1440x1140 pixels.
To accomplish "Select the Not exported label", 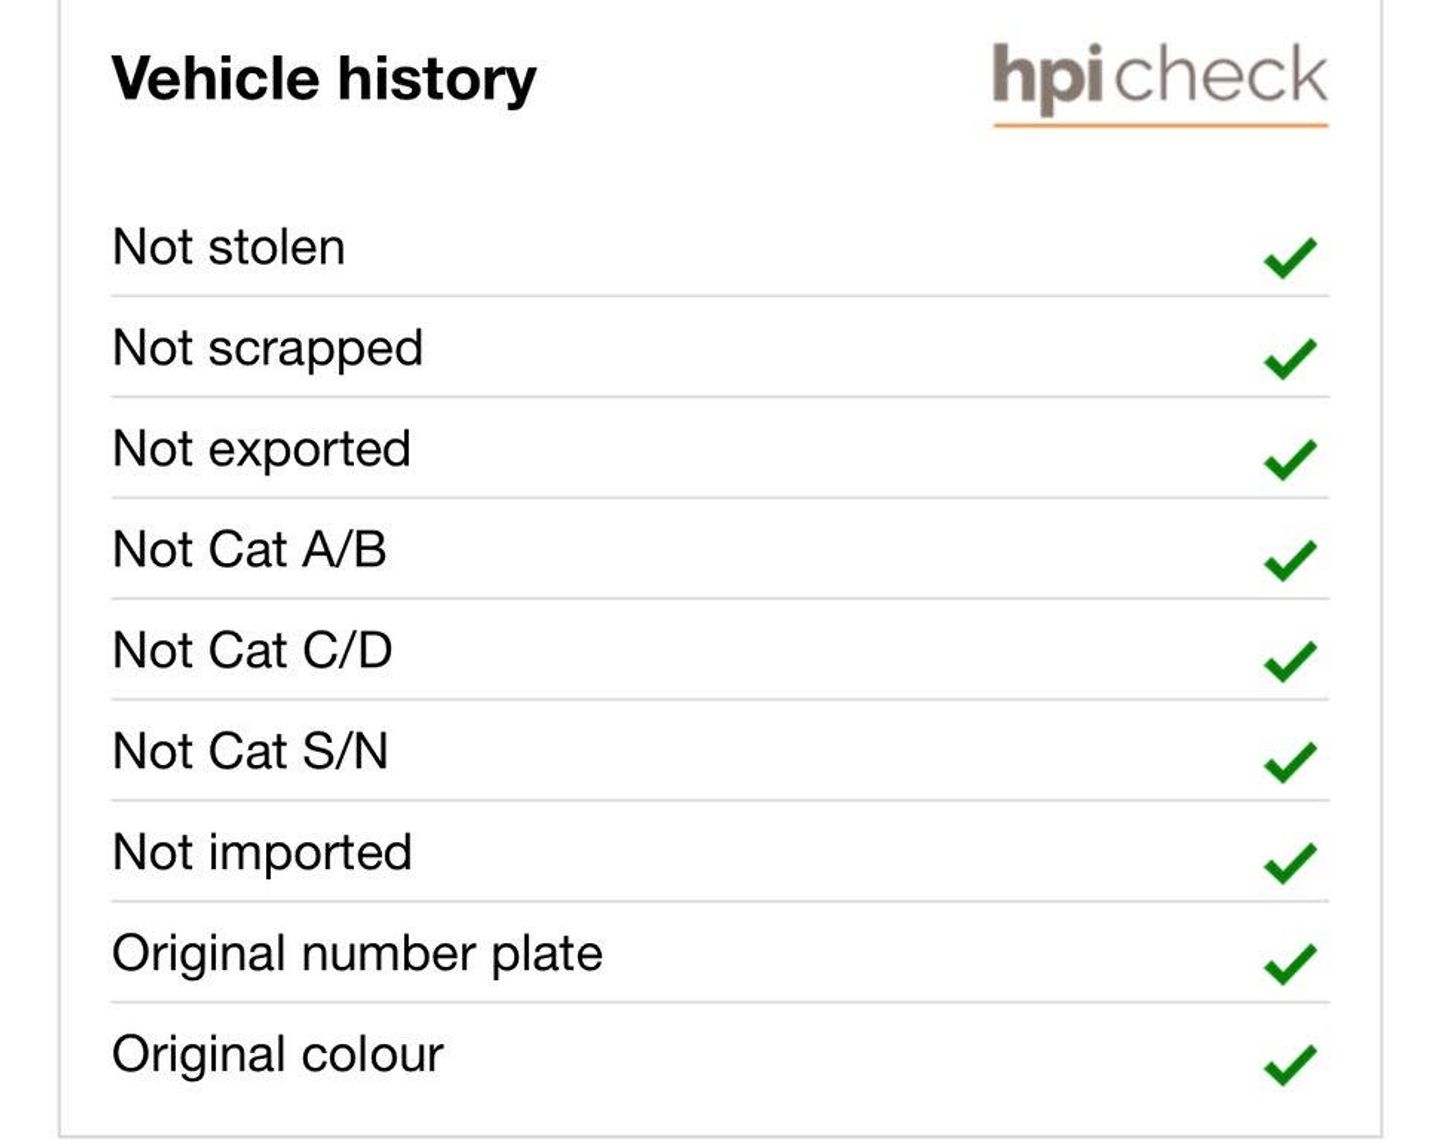I will (x=262, y=451).
